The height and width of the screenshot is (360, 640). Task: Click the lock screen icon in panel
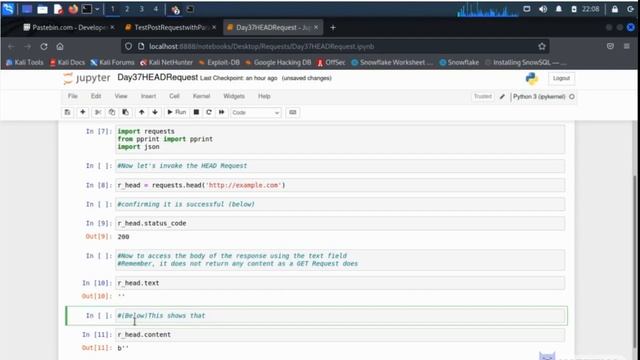(x=615, y=9)
